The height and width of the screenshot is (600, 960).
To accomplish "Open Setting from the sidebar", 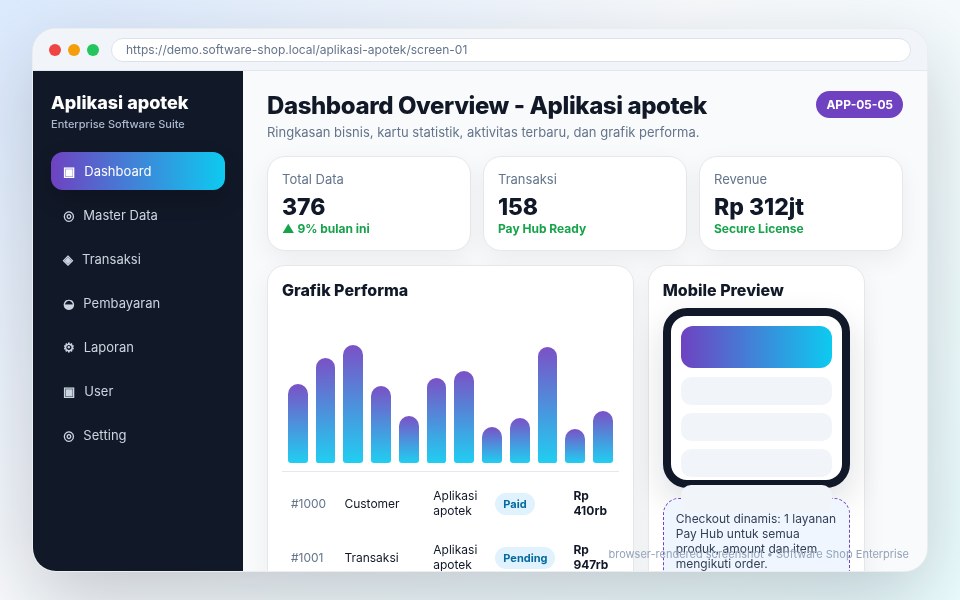I will [138, 435].
